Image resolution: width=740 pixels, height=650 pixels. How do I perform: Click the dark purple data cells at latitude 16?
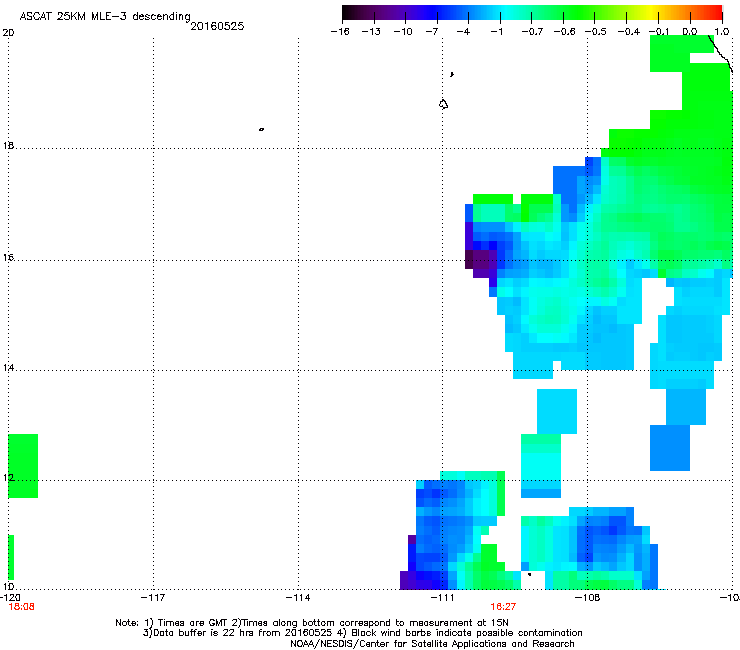point(481,261)
